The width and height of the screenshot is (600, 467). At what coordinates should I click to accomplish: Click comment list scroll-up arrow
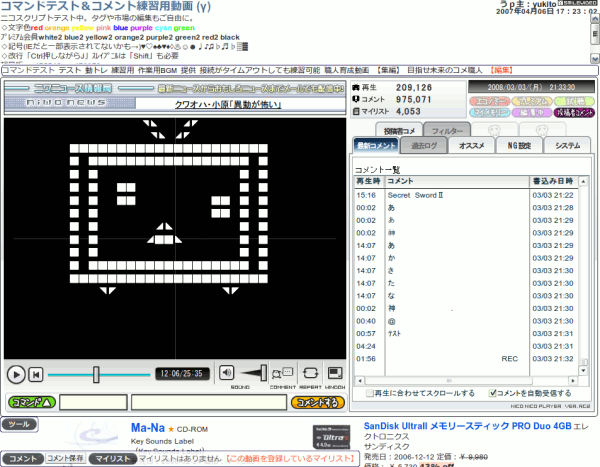[x=583, y=181]
